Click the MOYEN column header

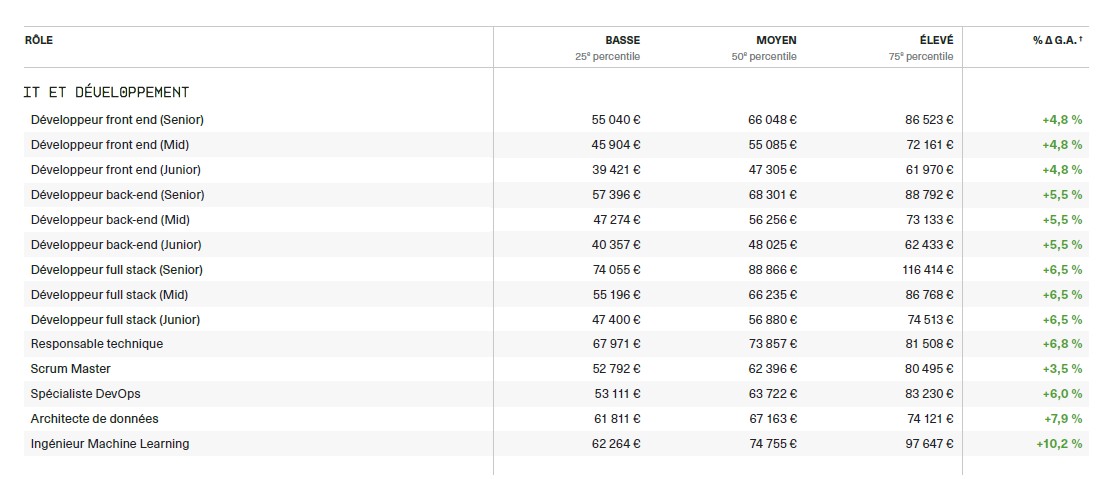tap(776, 40)
